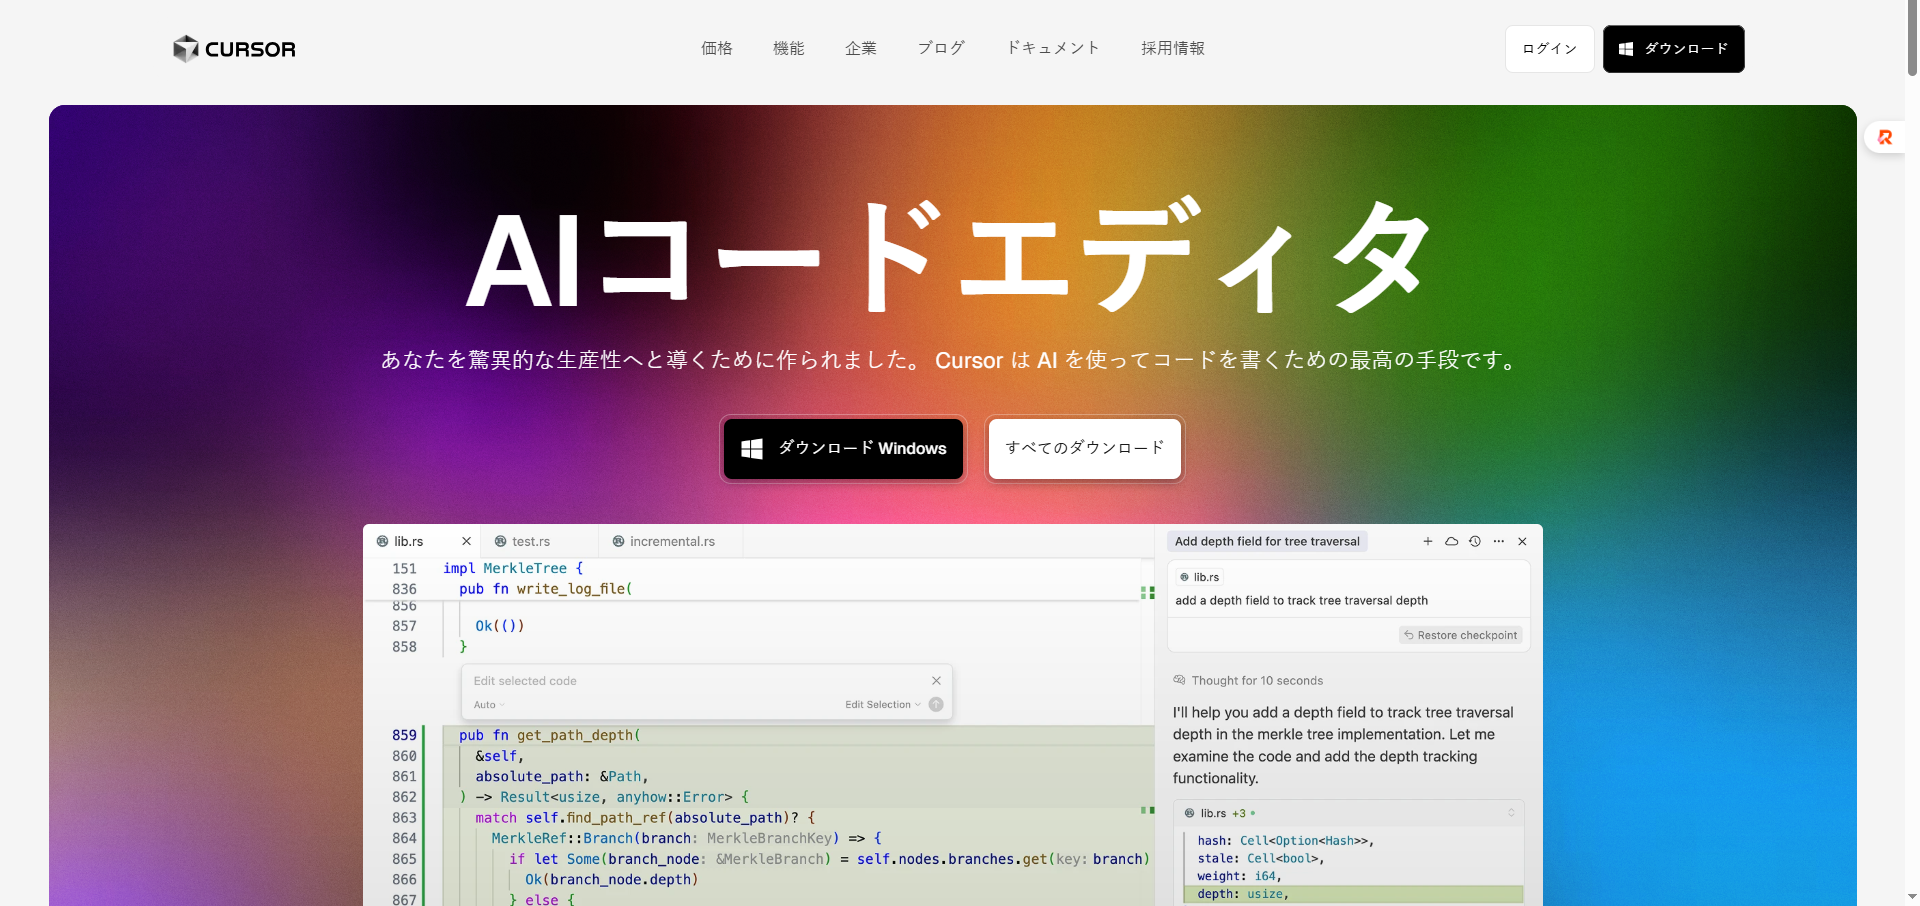The width and height of the screenshot is (1920, 906).
Task: Click the 'impl MerkleTree {' code line
Action: pos(513,568)
